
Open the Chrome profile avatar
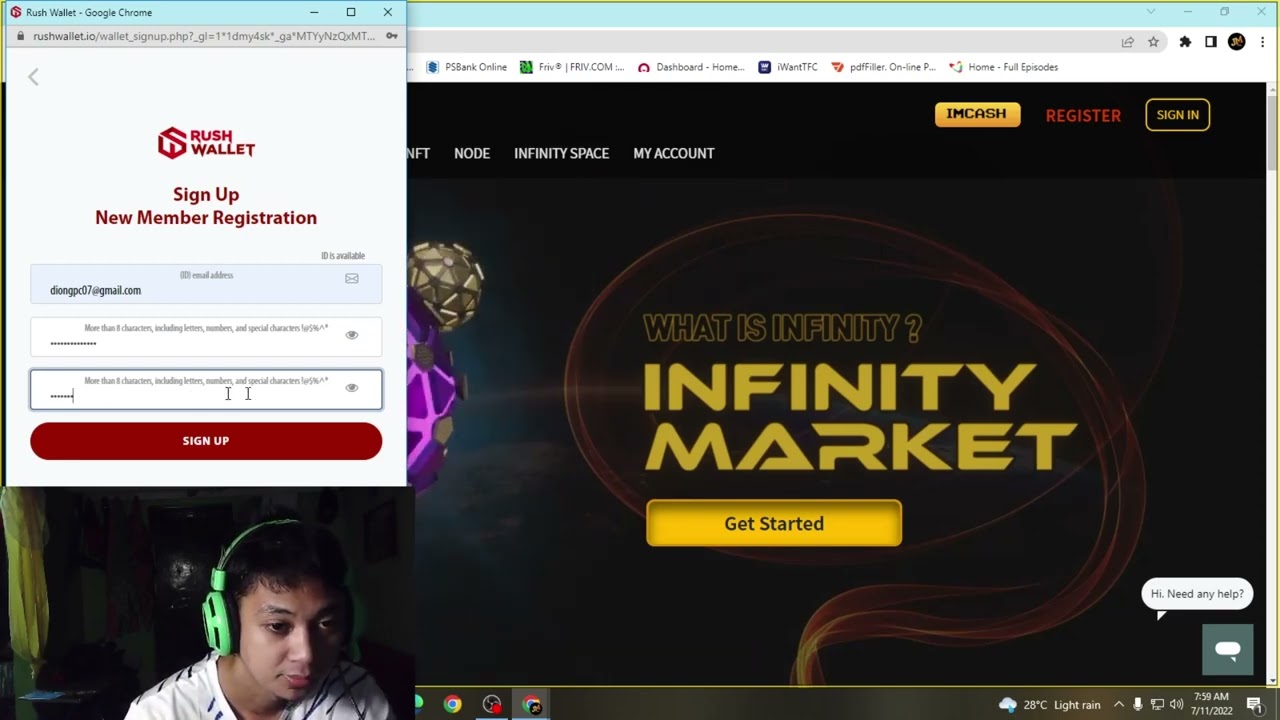point(1237,42)
